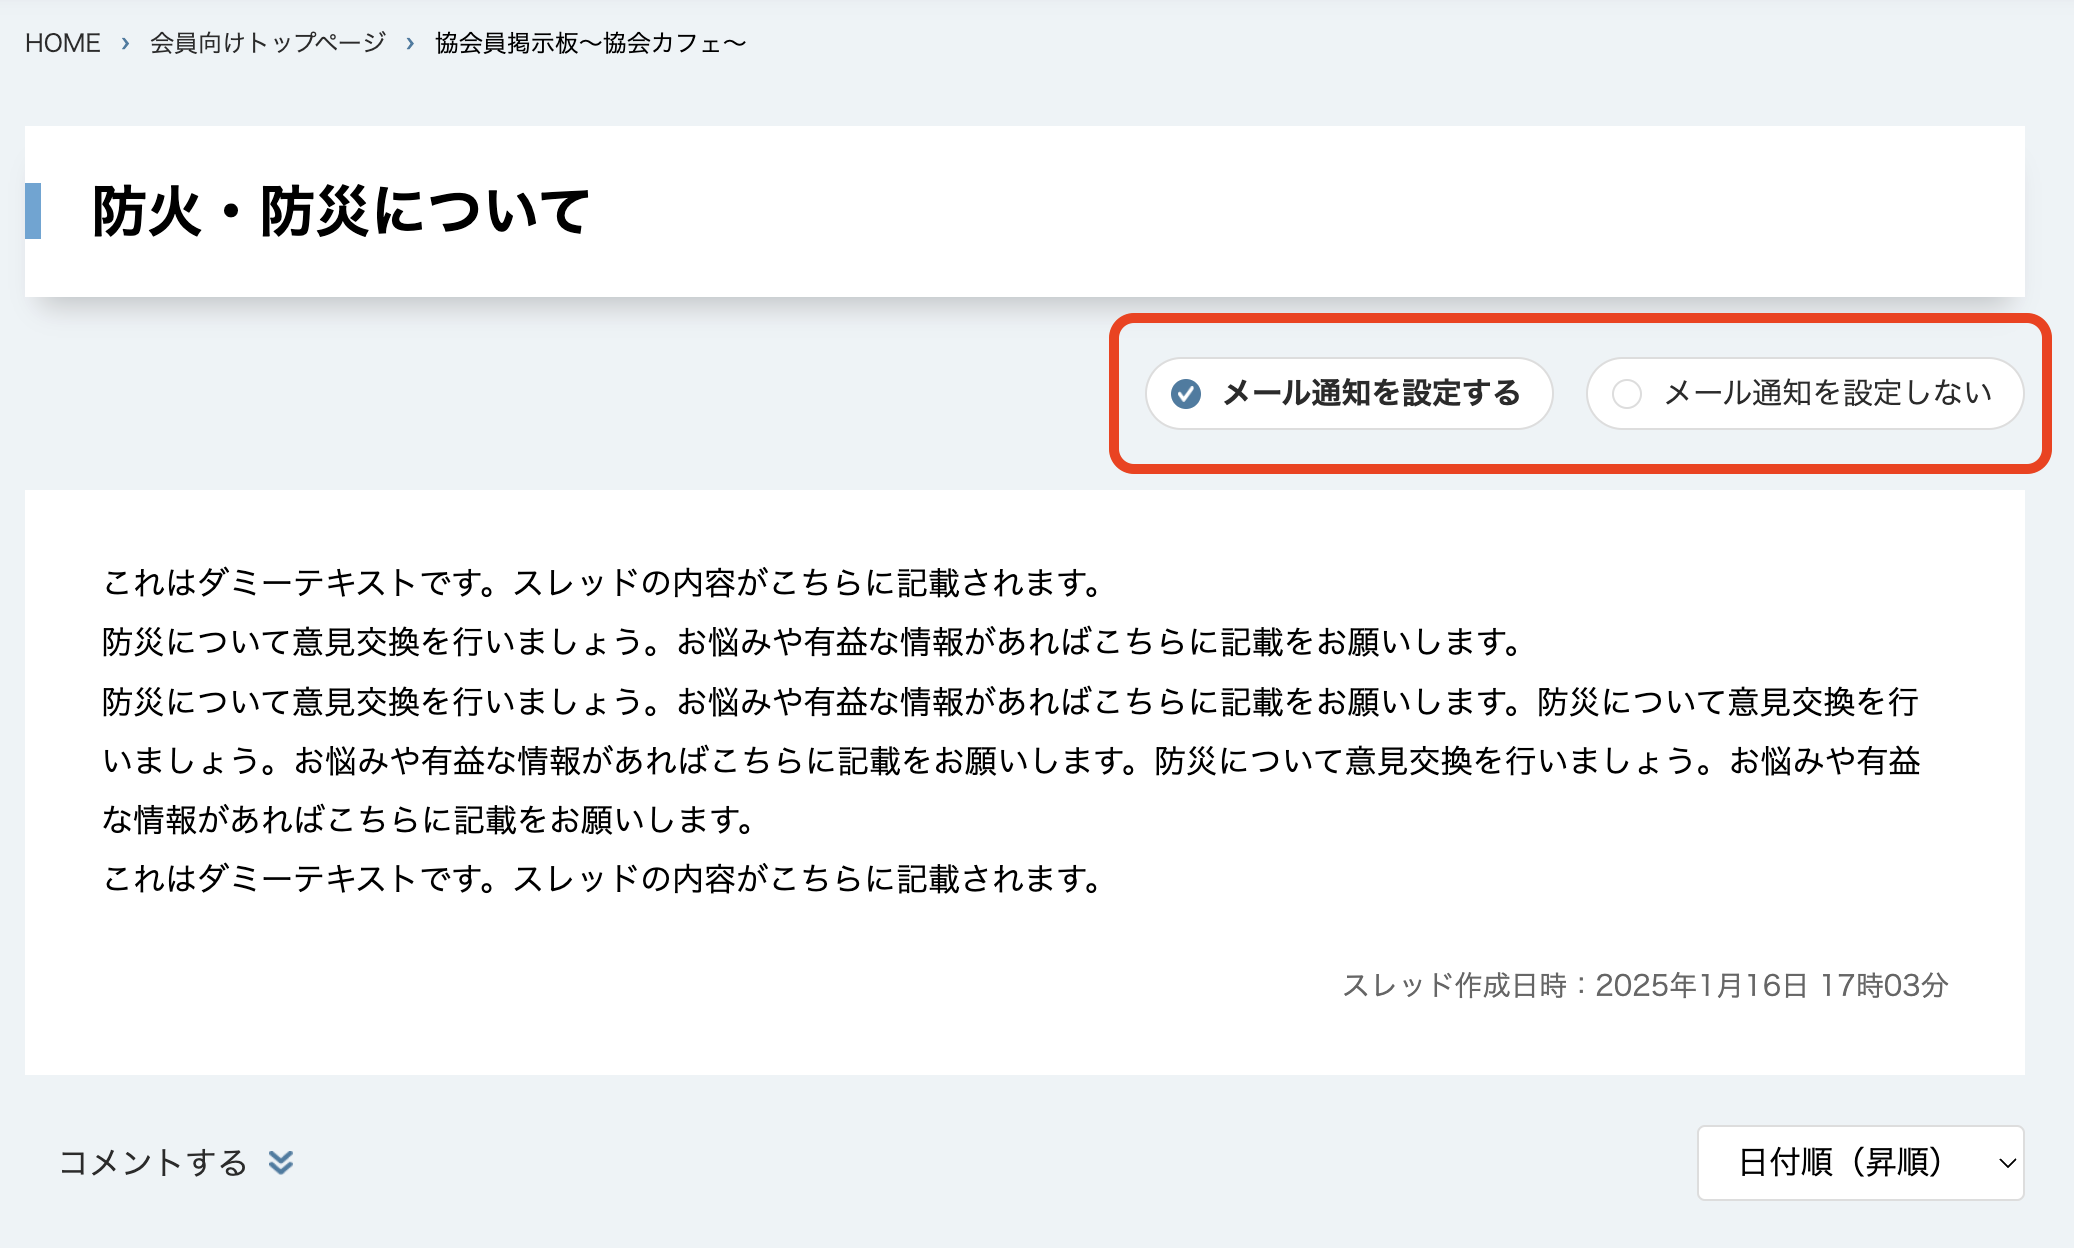Screen dimensions: 2074x1248
Task: Click the double-chevron icon next to コメントする
Action: click(x=281, y=1162)
